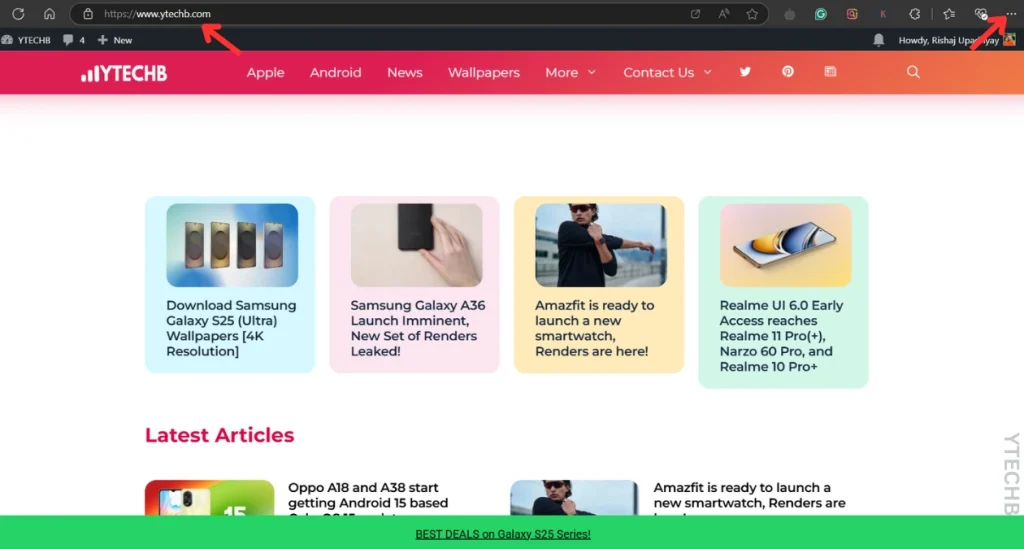
Task: Open the News menu item
Action: click(x=405, y=72)
